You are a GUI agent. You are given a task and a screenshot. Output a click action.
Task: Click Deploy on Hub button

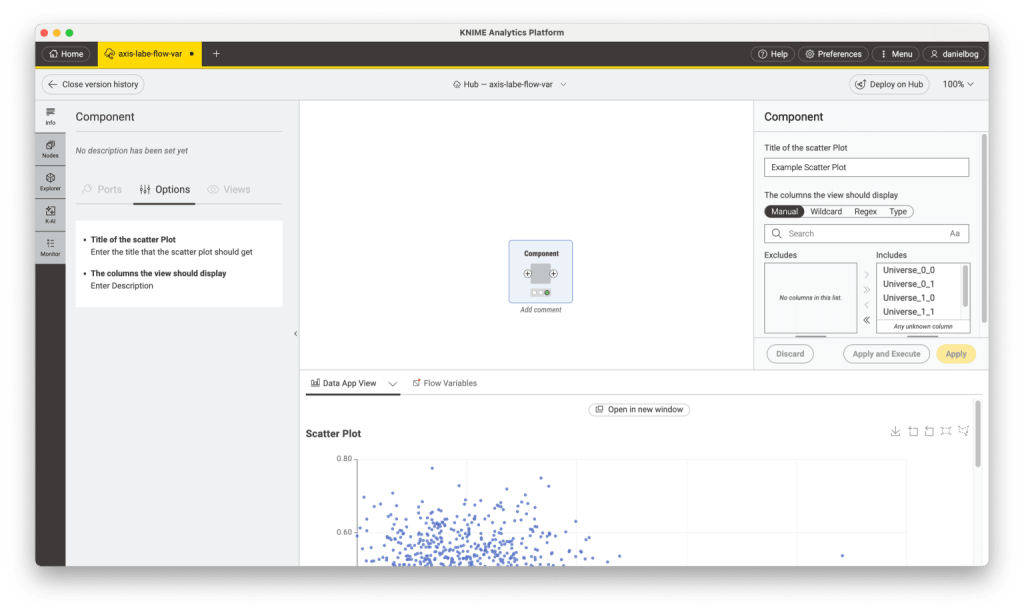[889, 84]
